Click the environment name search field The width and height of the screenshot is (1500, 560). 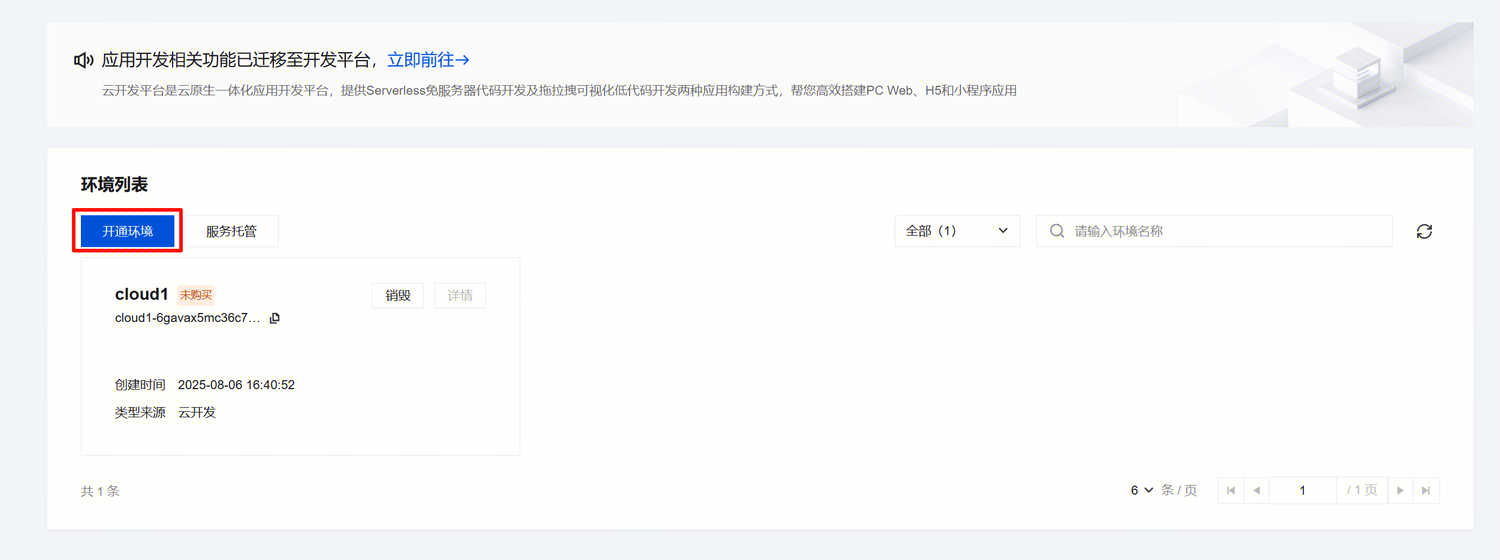click(x=1214, y=231)
